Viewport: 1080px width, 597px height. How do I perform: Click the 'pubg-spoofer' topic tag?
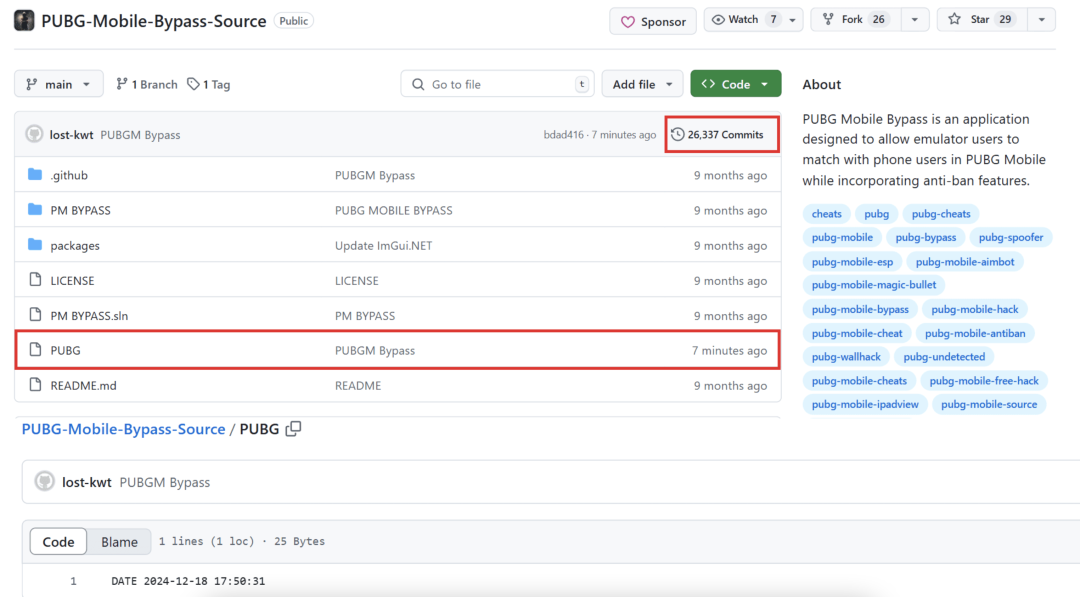tap(1010, 238)
